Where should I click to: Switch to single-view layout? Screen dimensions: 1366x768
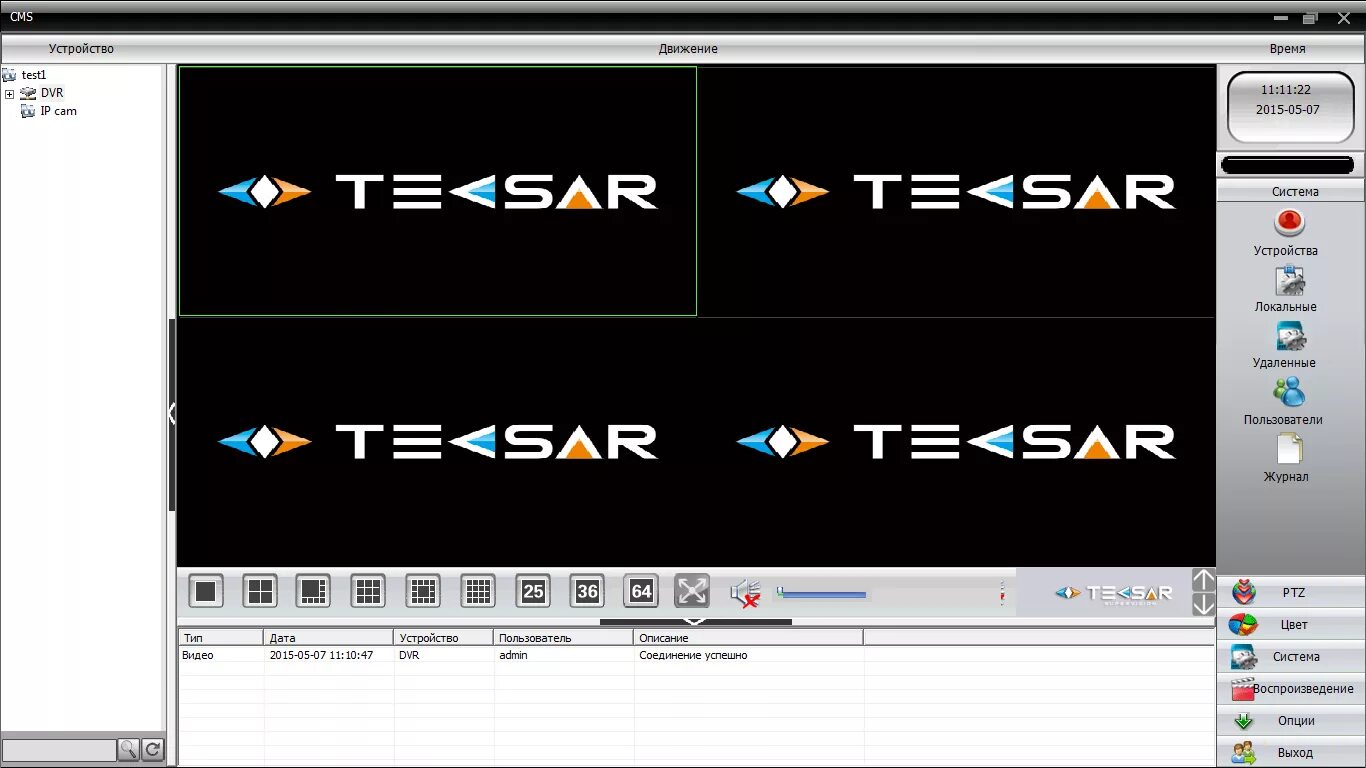point(206,591)
